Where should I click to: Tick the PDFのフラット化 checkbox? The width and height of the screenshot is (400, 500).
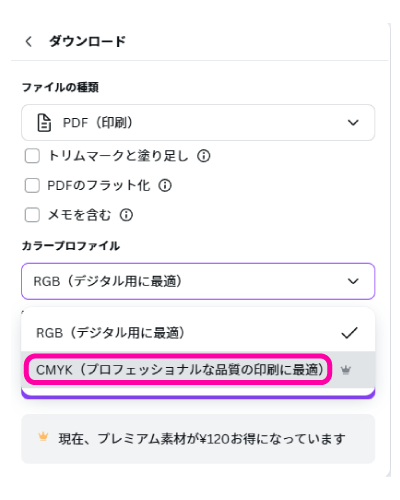click(32, 185)
